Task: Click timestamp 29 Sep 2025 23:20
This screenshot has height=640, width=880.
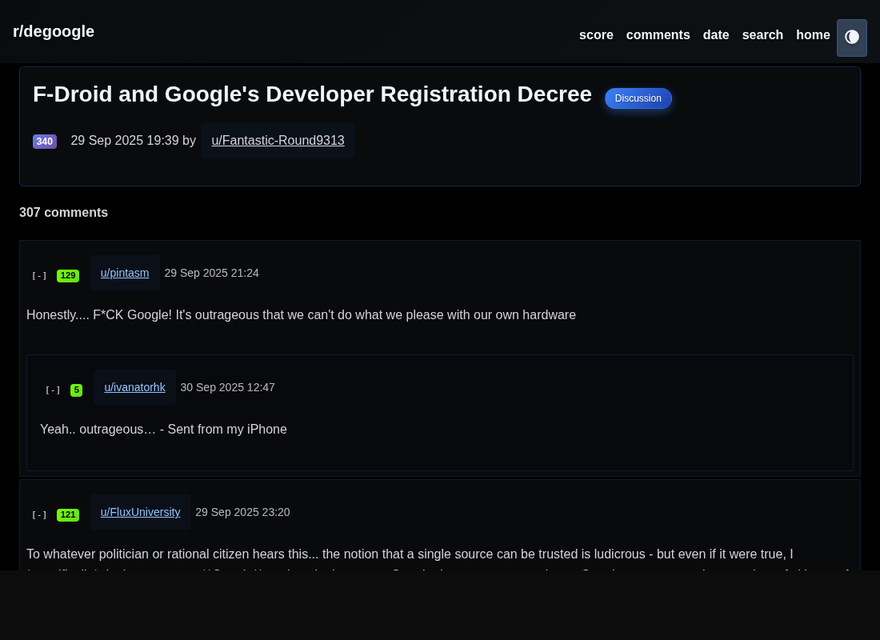Action: click(x=242, y=512)
